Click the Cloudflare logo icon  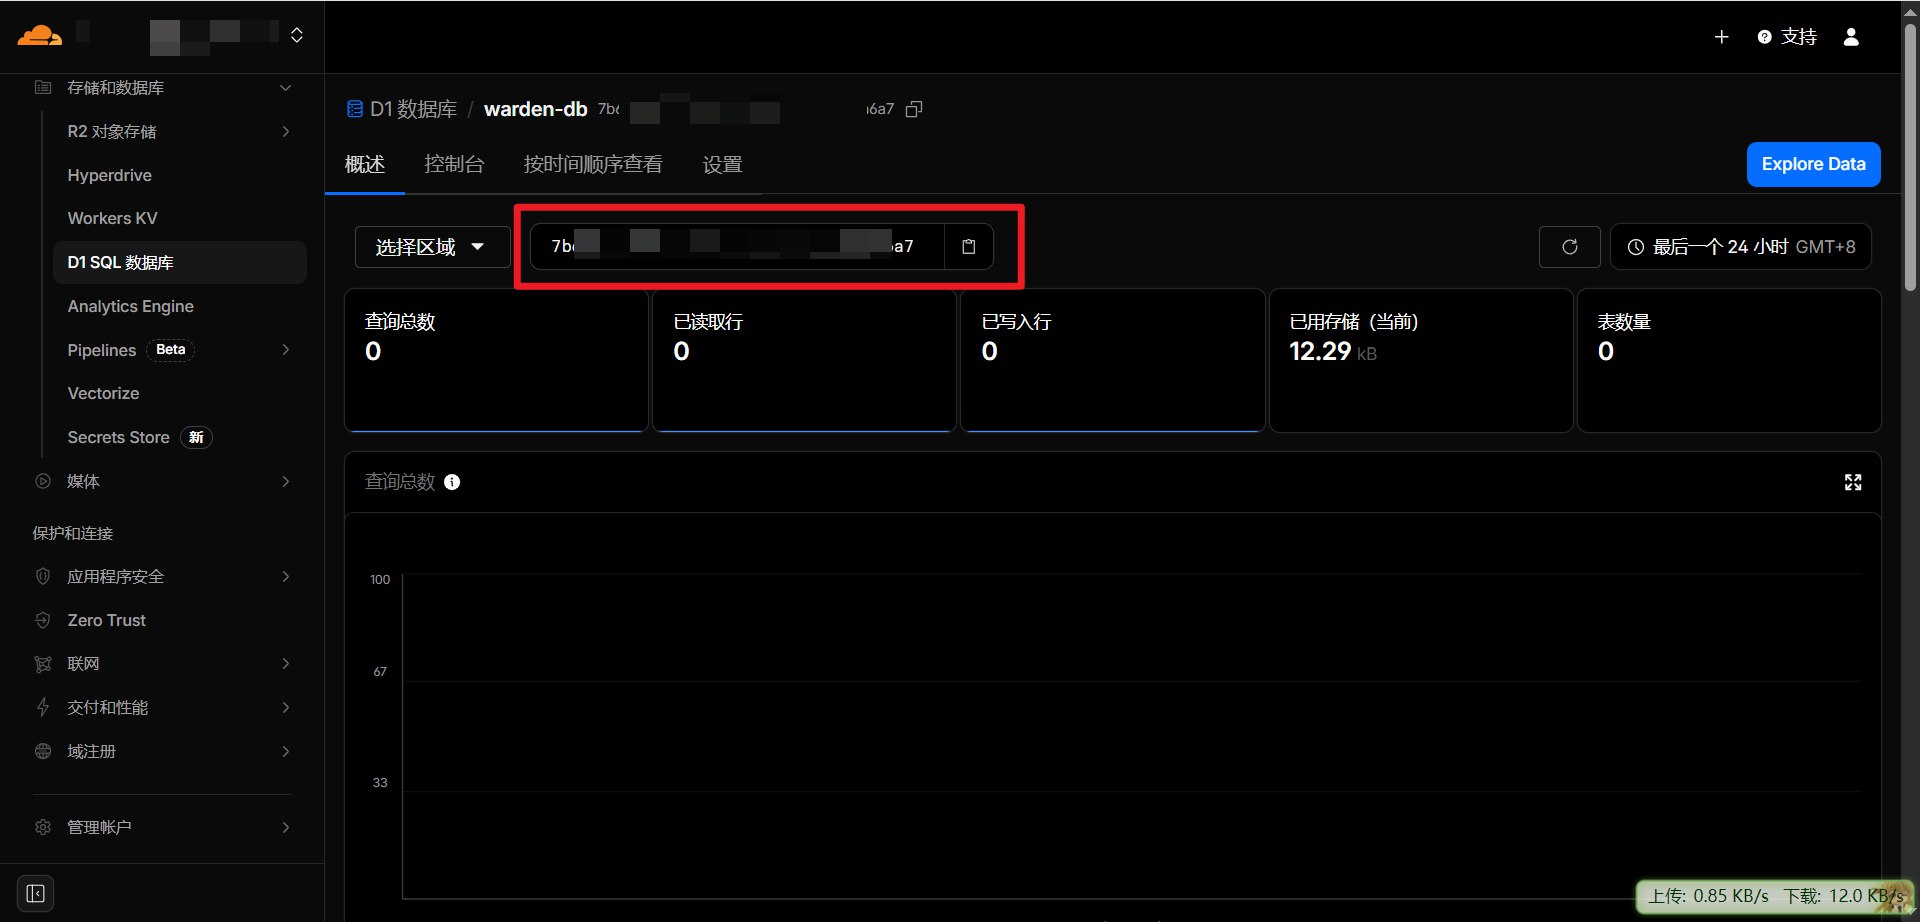pos(40,36)
